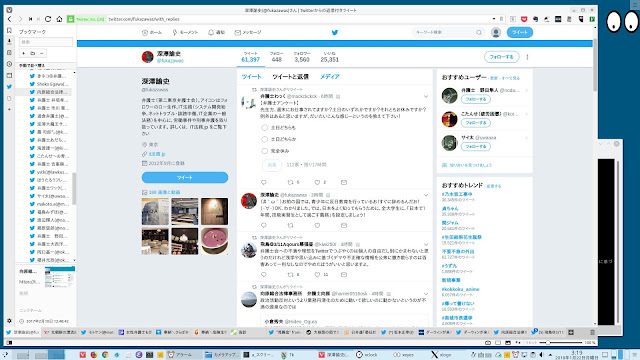Viewport: 640px width, 360px height.
Task: Select poll option 土日どちらか
Action: [264, 139]
